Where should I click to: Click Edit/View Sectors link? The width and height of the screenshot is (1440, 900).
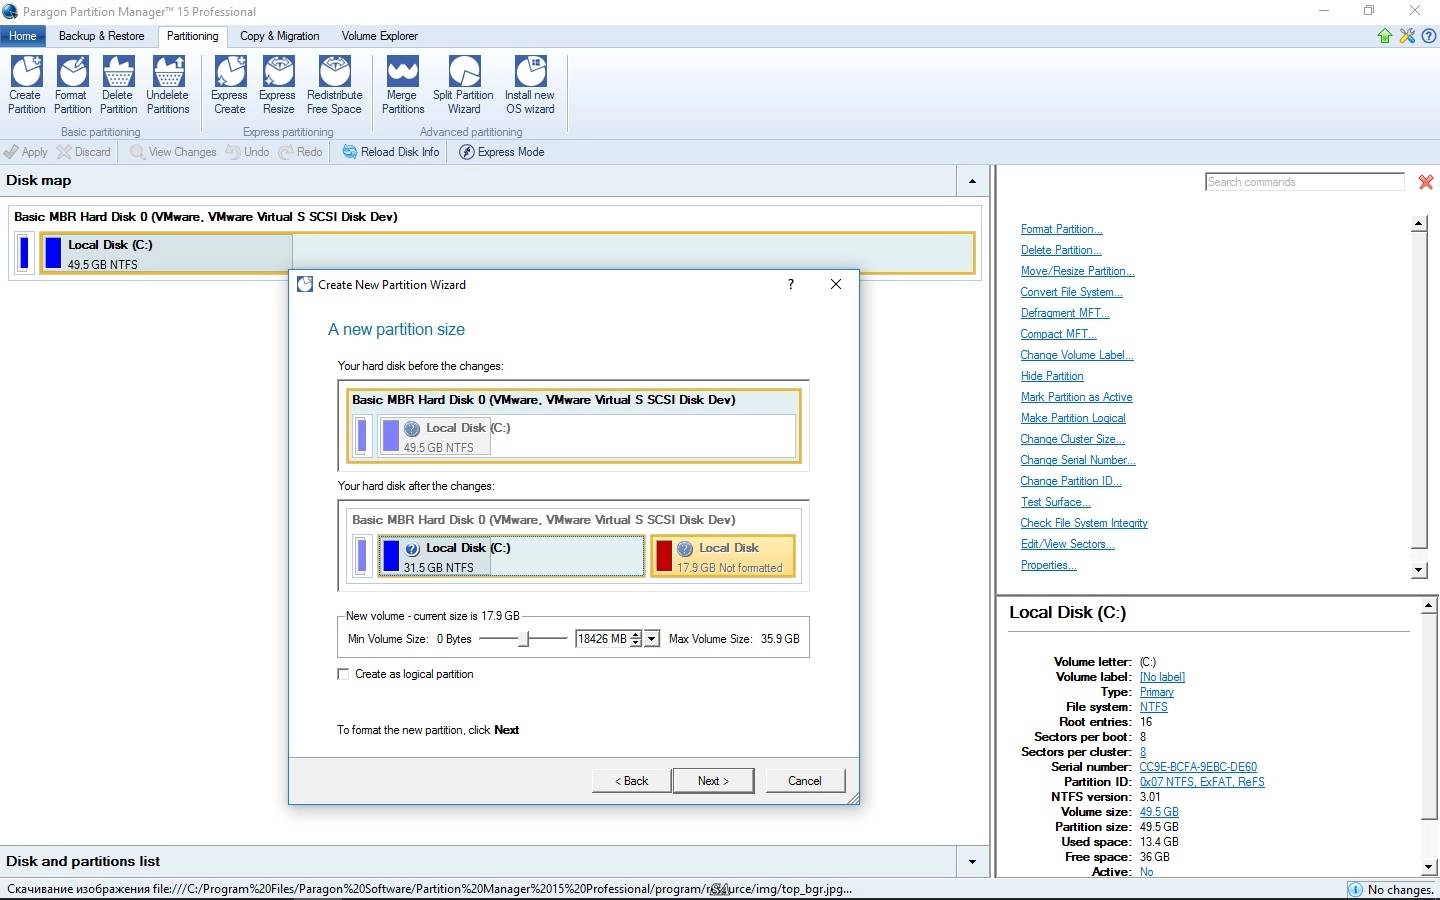(x=1067, y=544)
